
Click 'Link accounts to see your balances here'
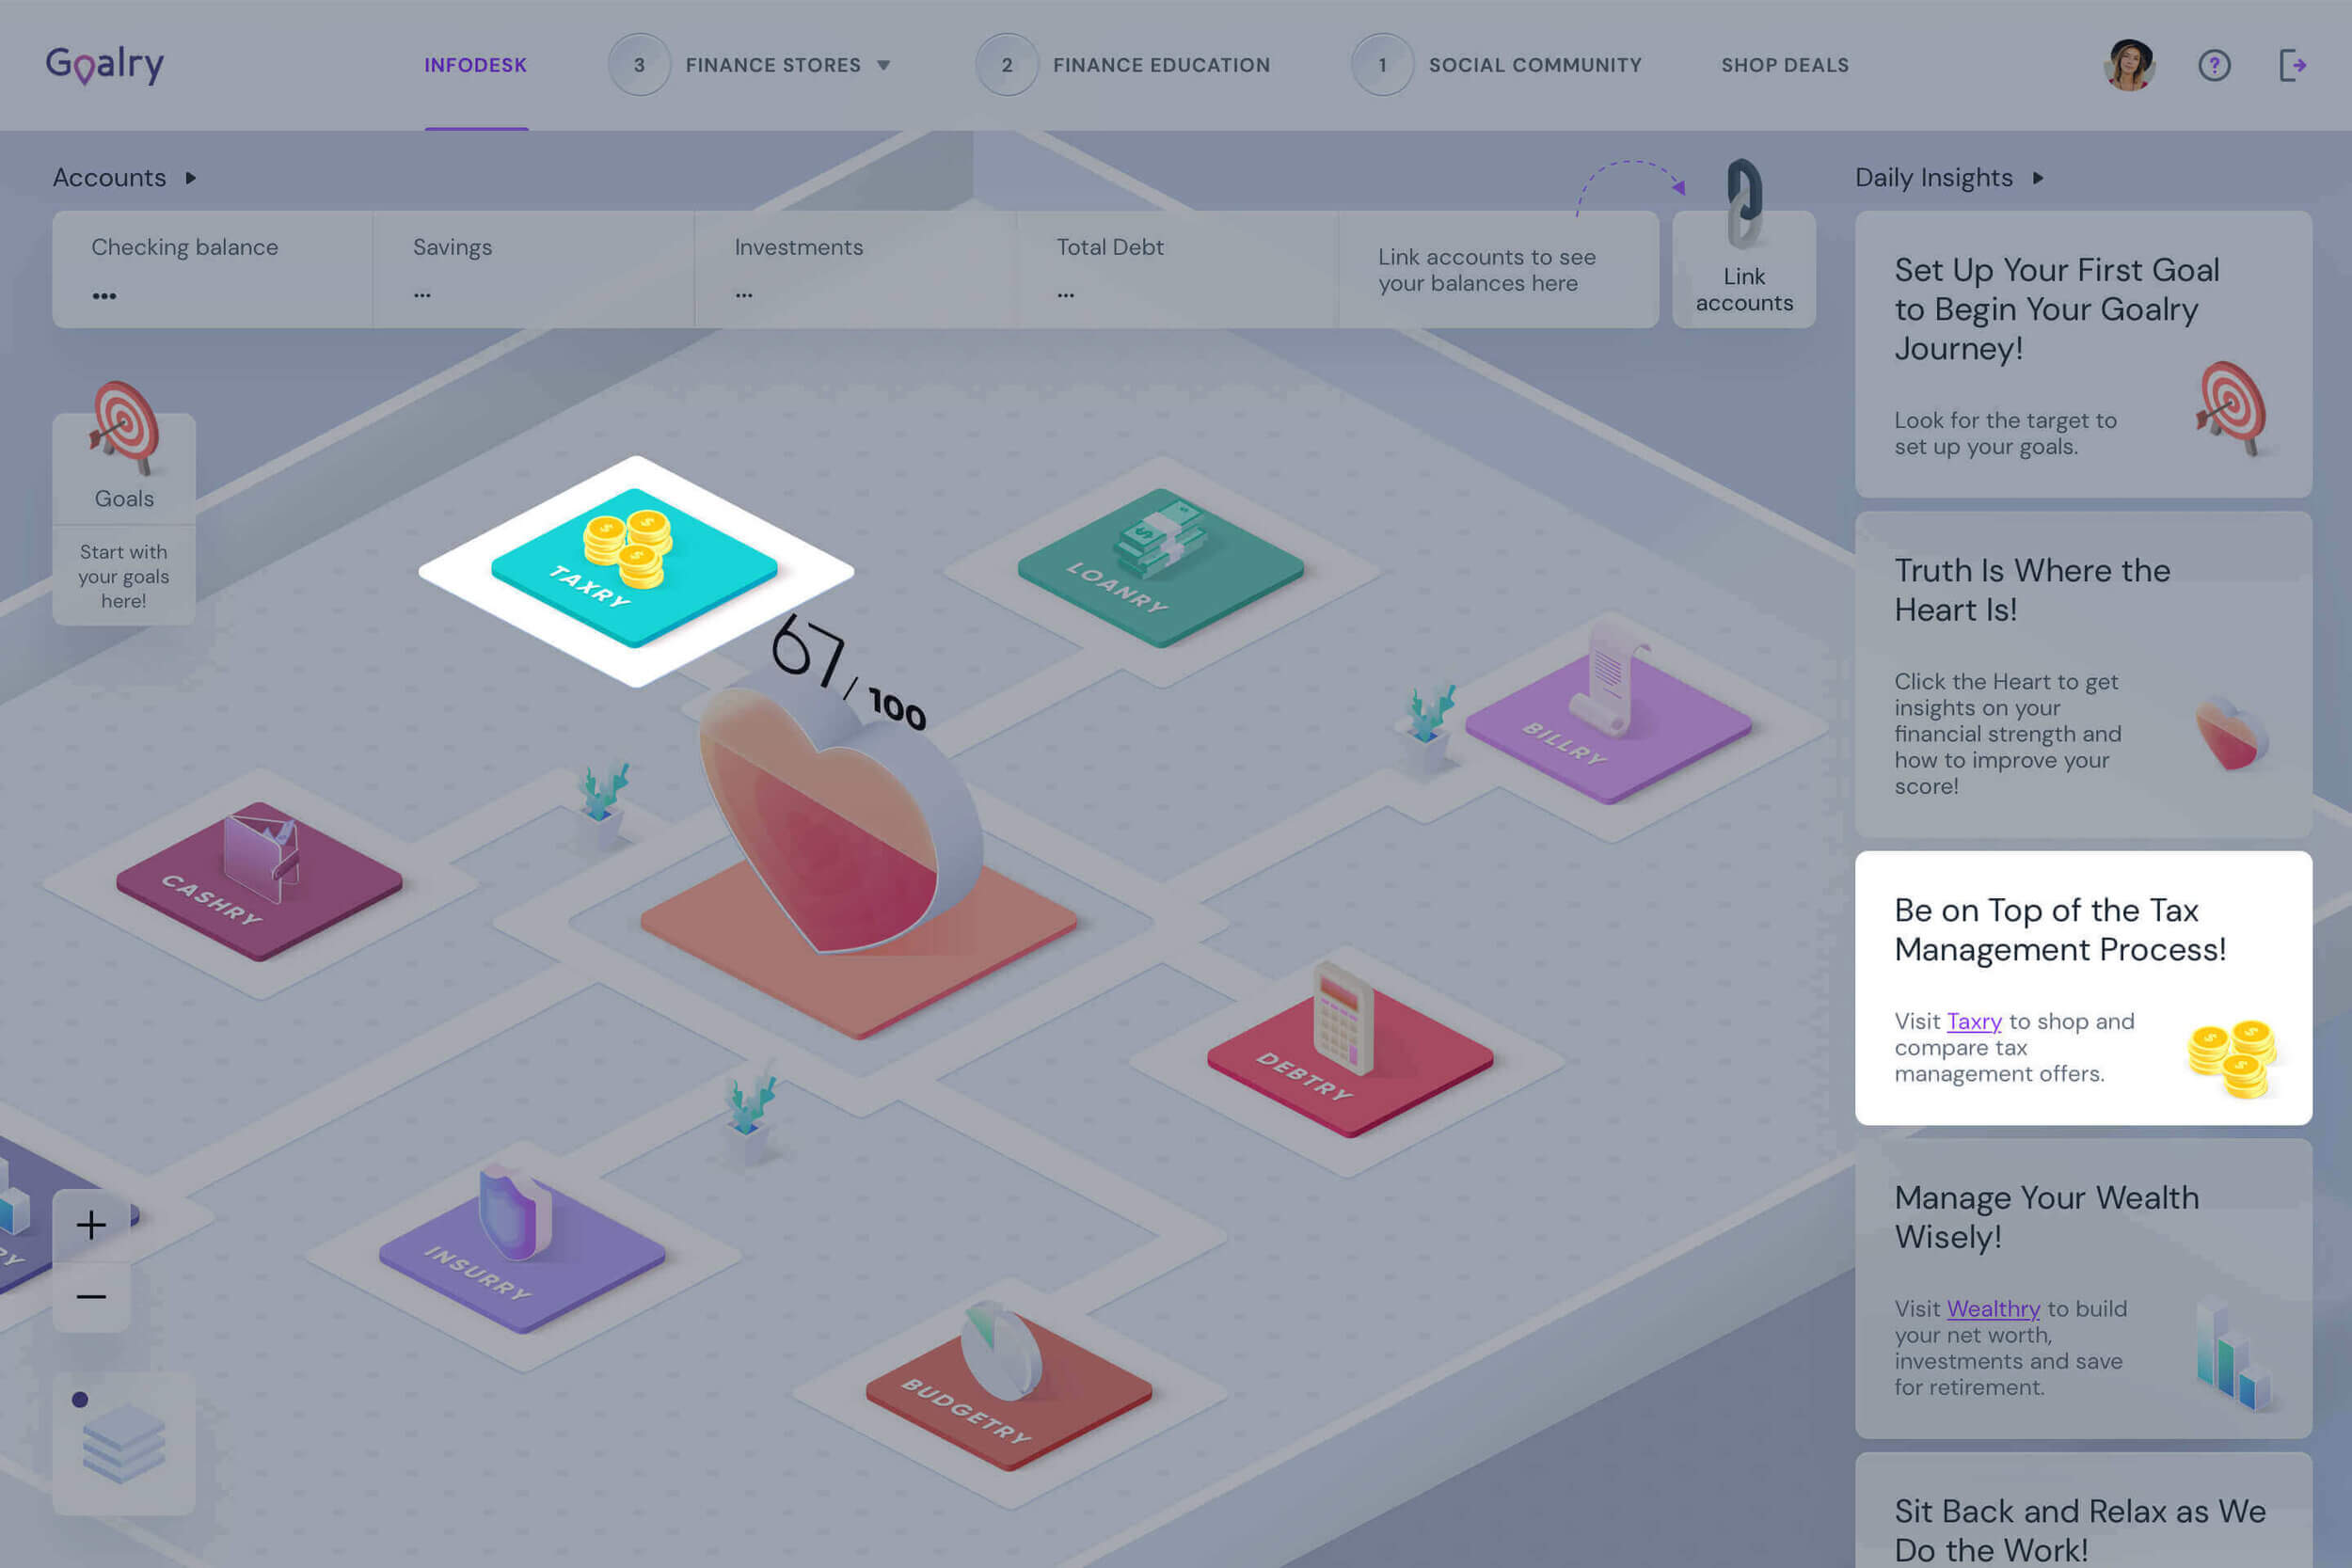(x=1487, y=270)
